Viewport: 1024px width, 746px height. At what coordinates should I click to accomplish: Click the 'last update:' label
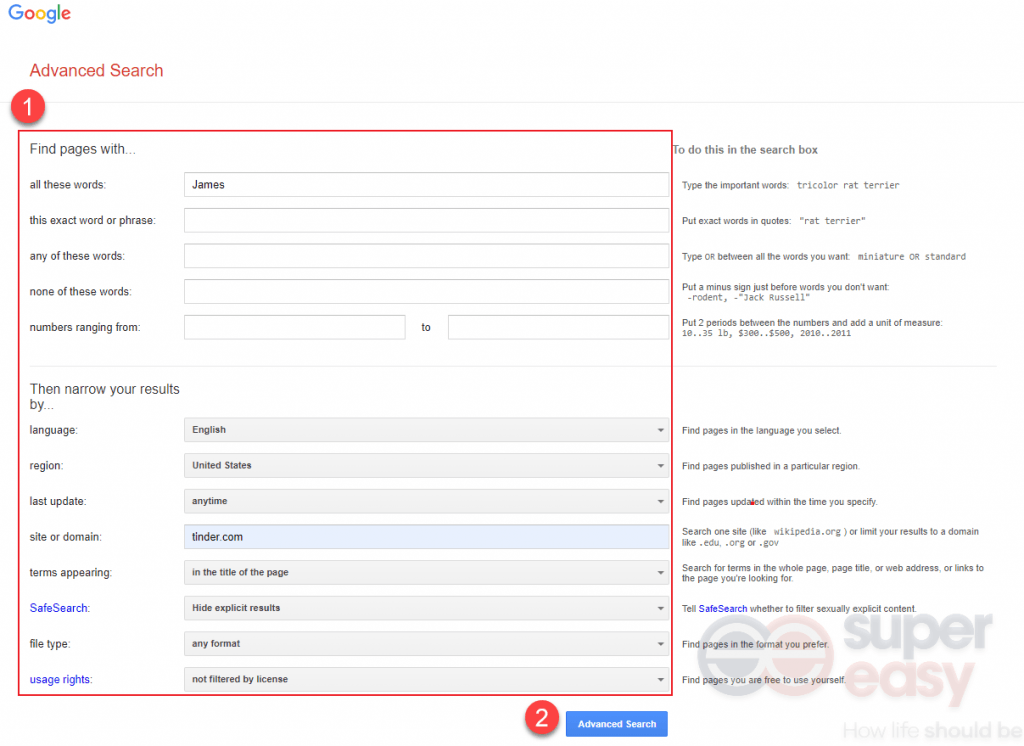coord(57,501)
